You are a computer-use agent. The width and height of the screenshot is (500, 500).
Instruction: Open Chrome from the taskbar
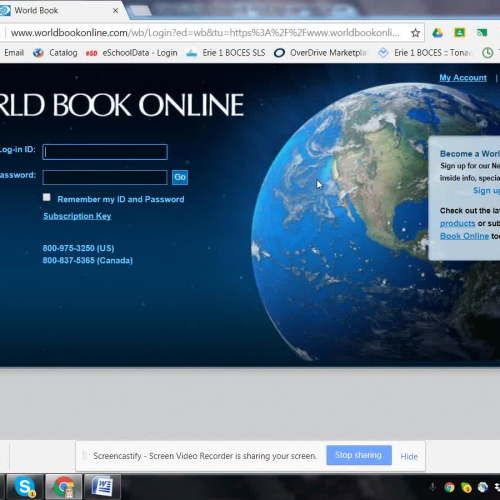(64, 487)
